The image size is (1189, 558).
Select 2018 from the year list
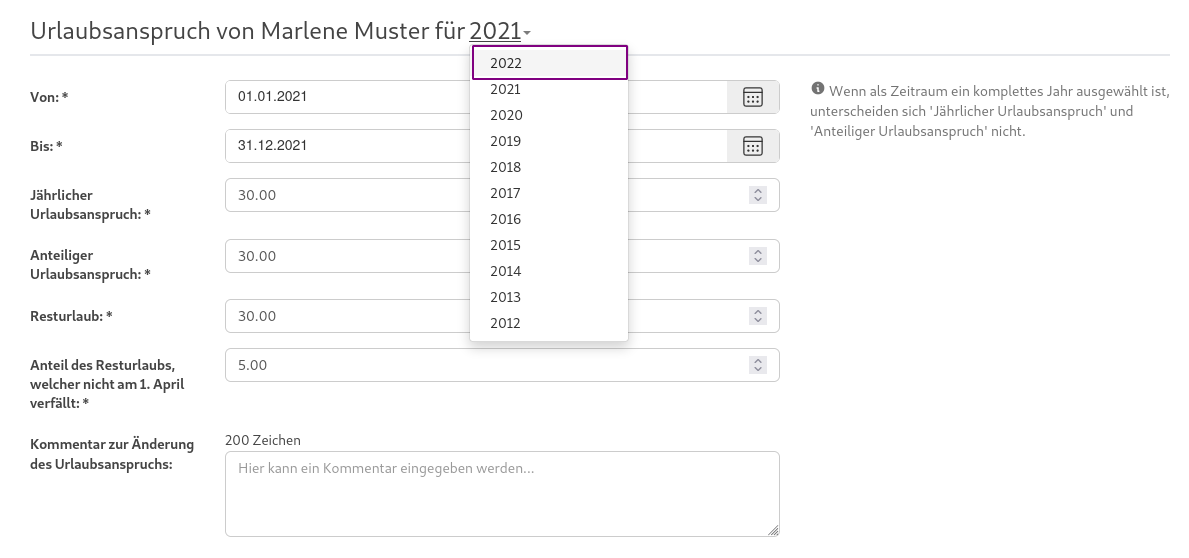click(549, 167)
